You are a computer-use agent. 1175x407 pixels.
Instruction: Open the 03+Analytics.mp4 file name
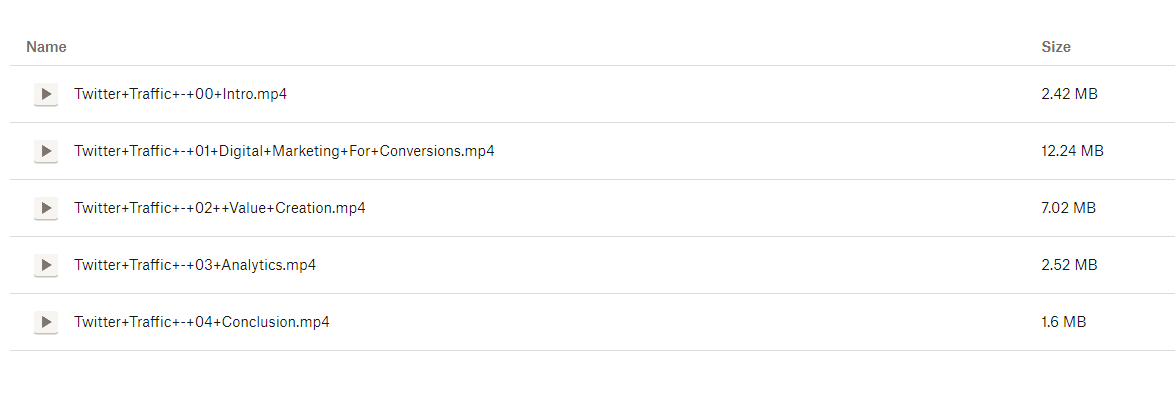click(x=195, y=265)
